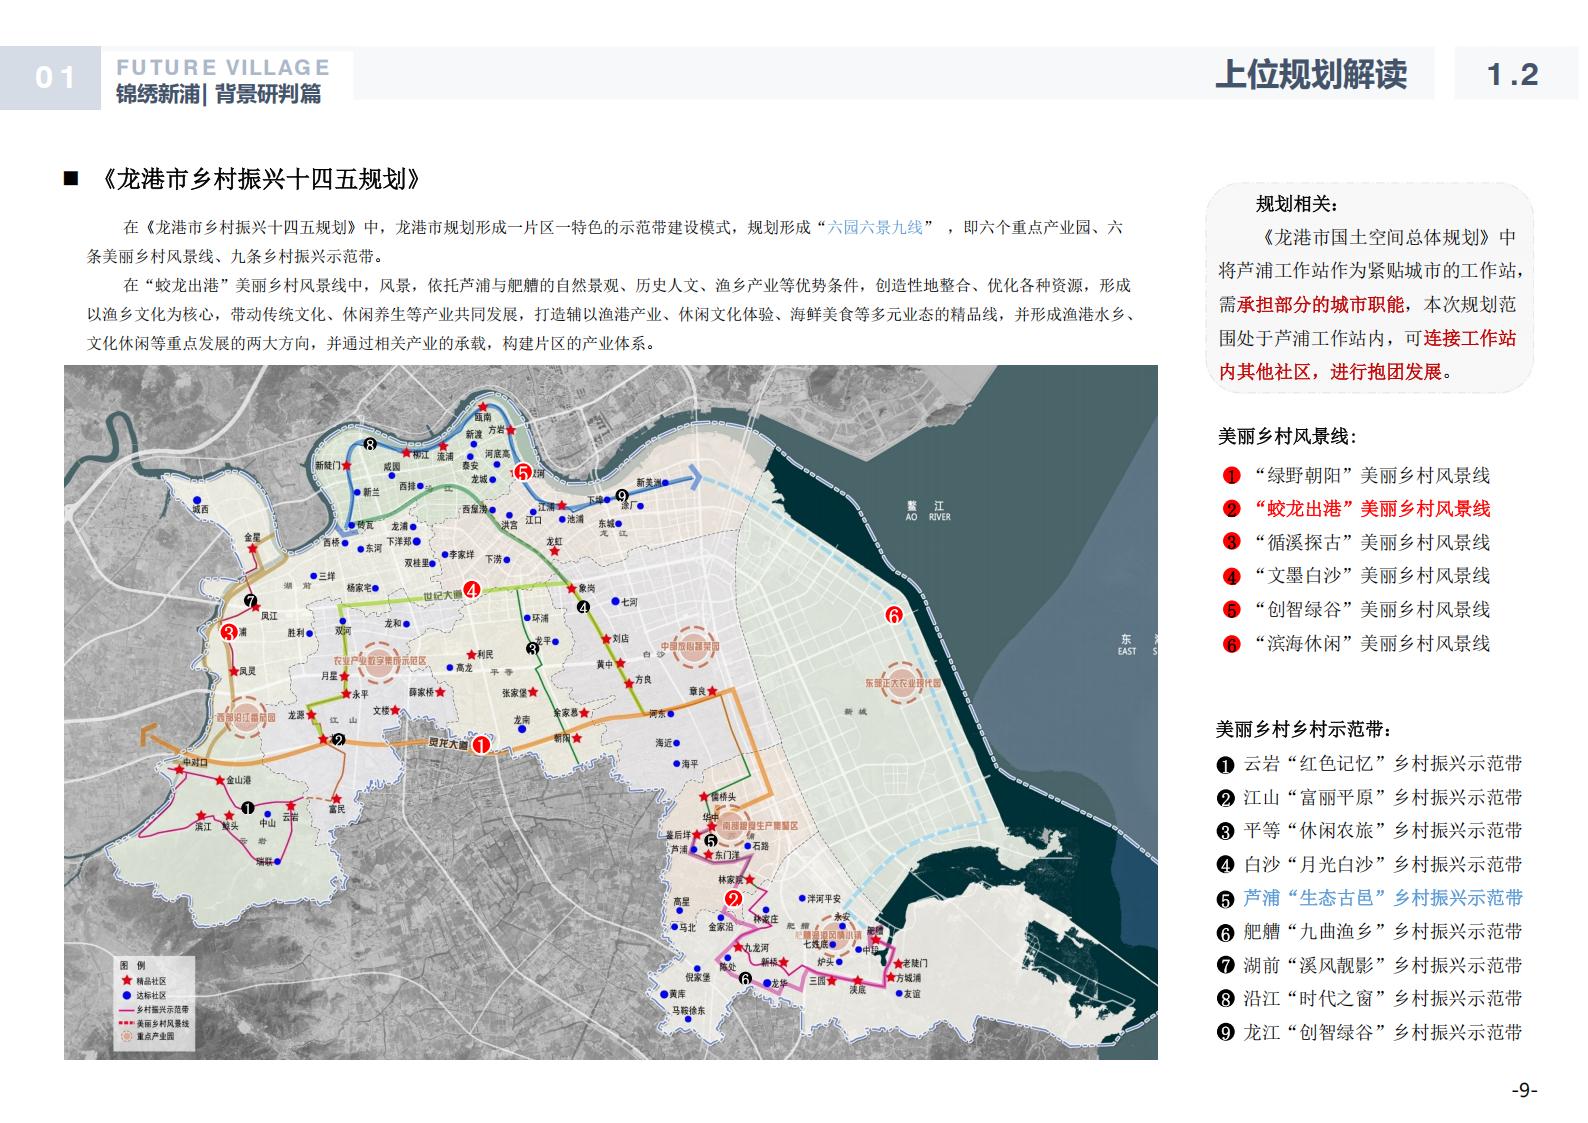Click black marker 1 near 金山港 on the map

coord(248,806)
